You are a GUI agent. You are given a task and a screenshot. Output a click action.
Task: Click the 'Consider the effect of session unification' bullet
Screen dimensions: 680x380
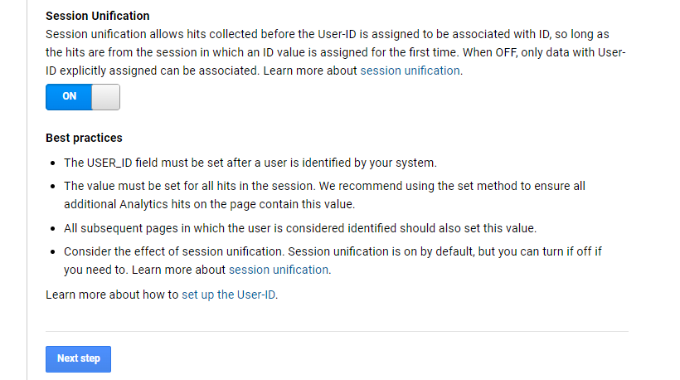pos(333,261)
